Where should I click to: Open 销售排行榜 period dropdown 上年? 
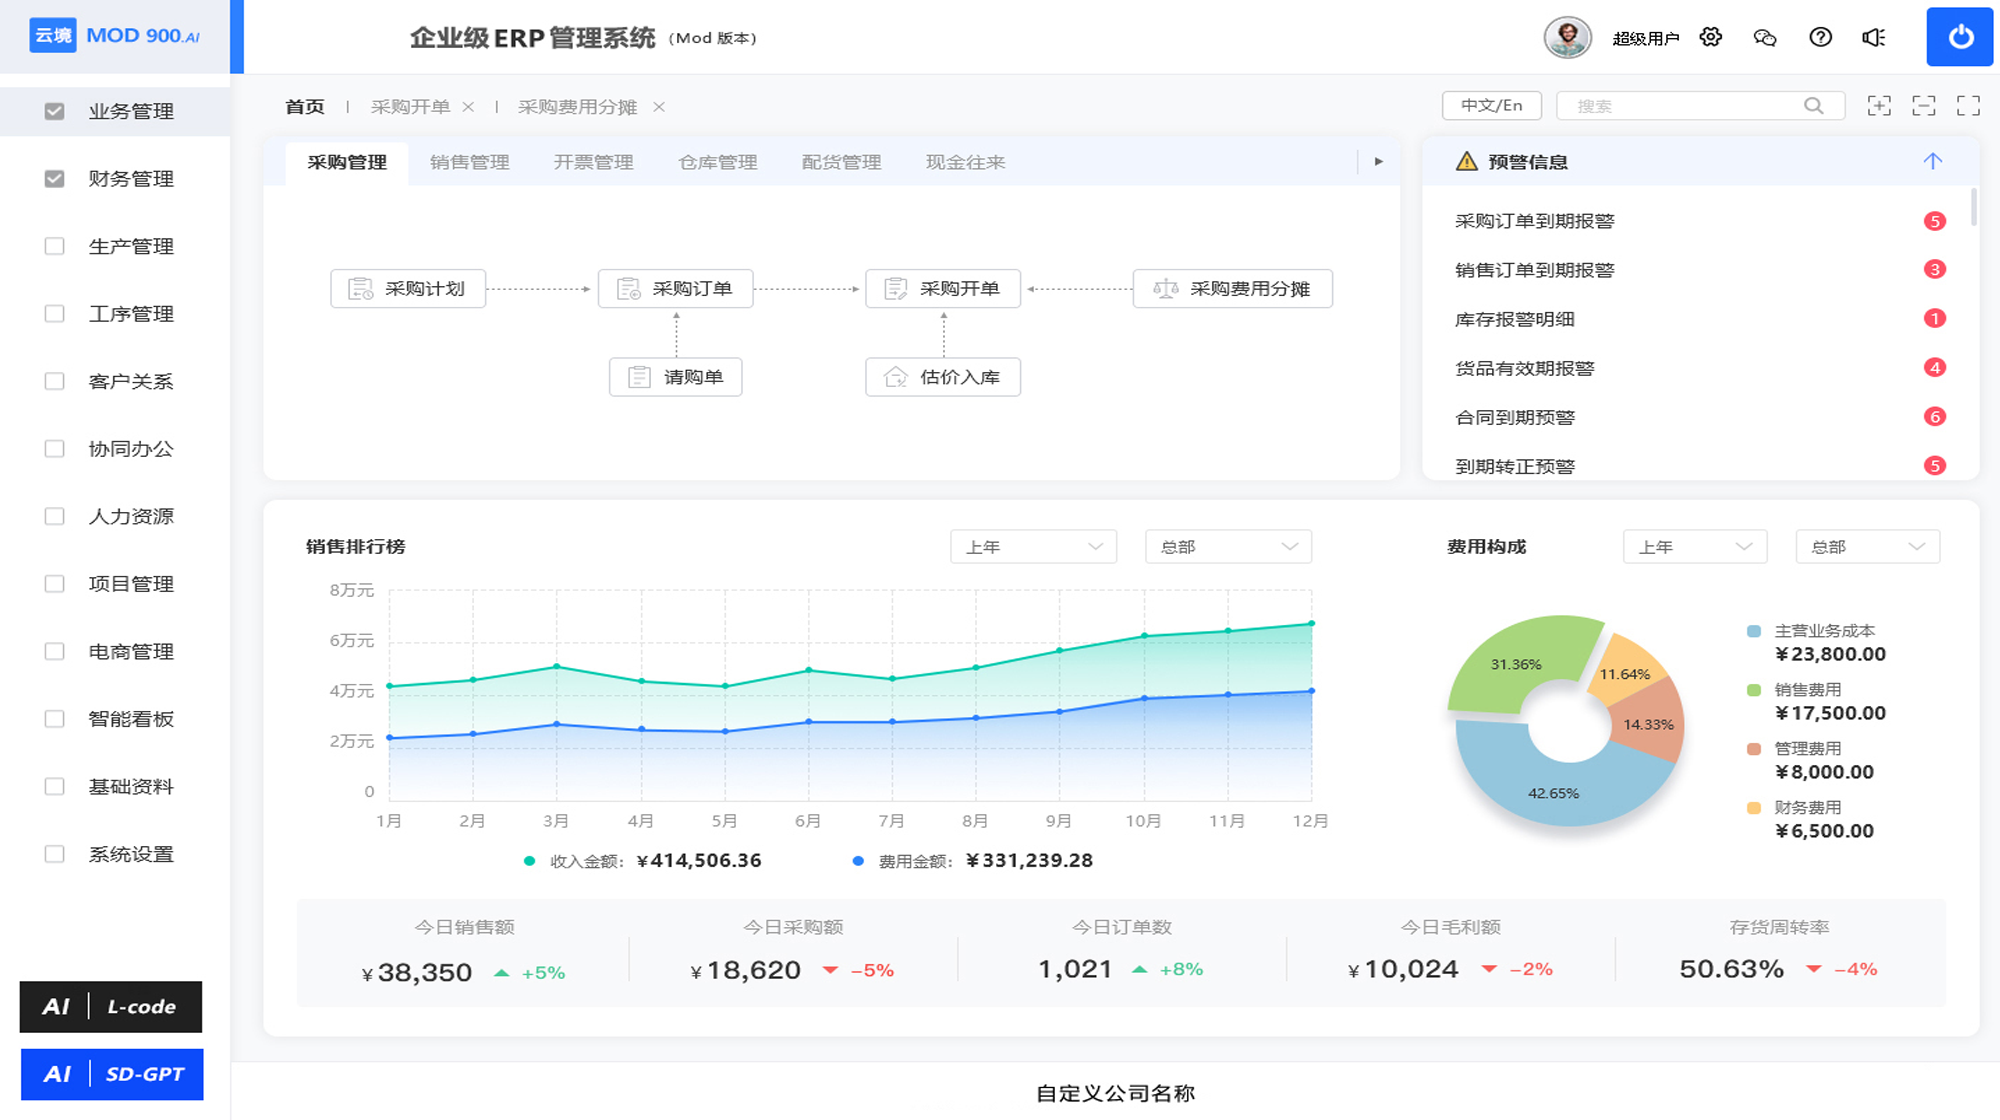[1033, 547]
